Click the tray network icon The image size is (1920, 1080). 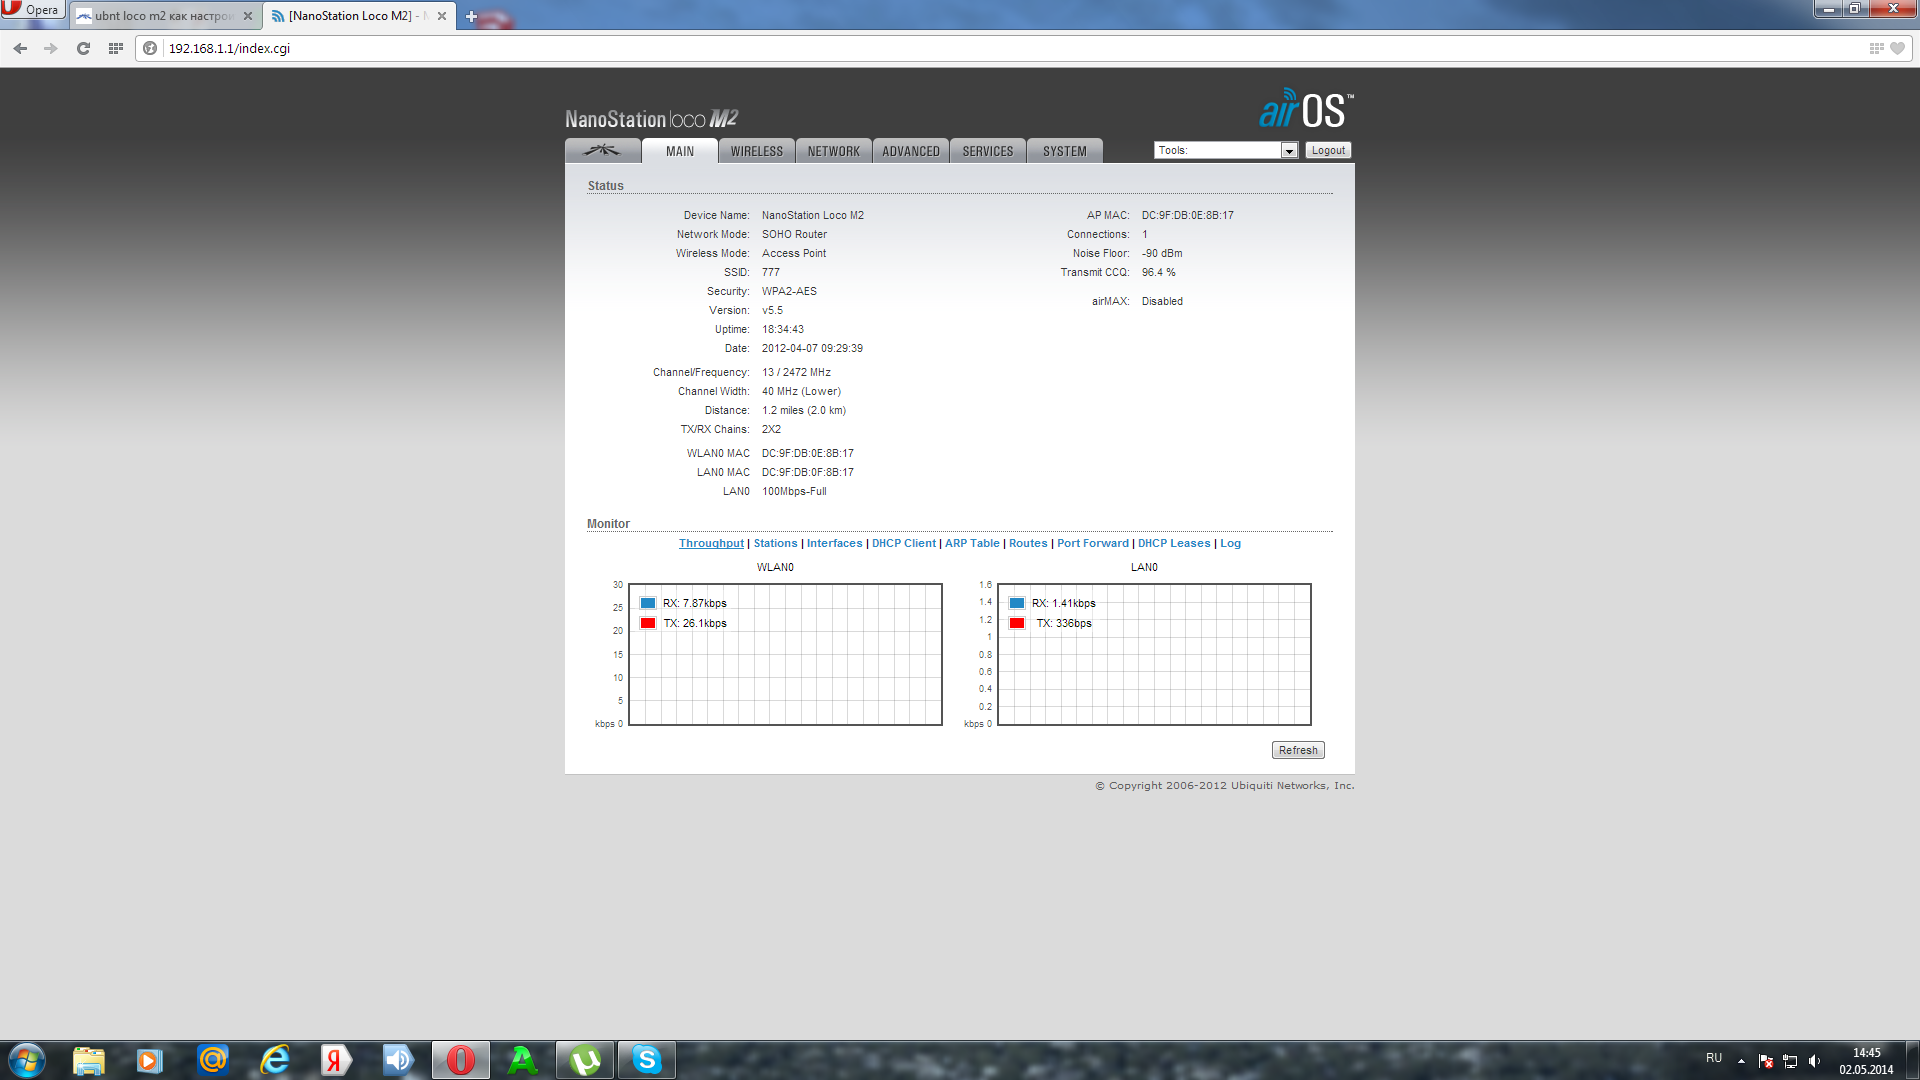(1790, 1061)
